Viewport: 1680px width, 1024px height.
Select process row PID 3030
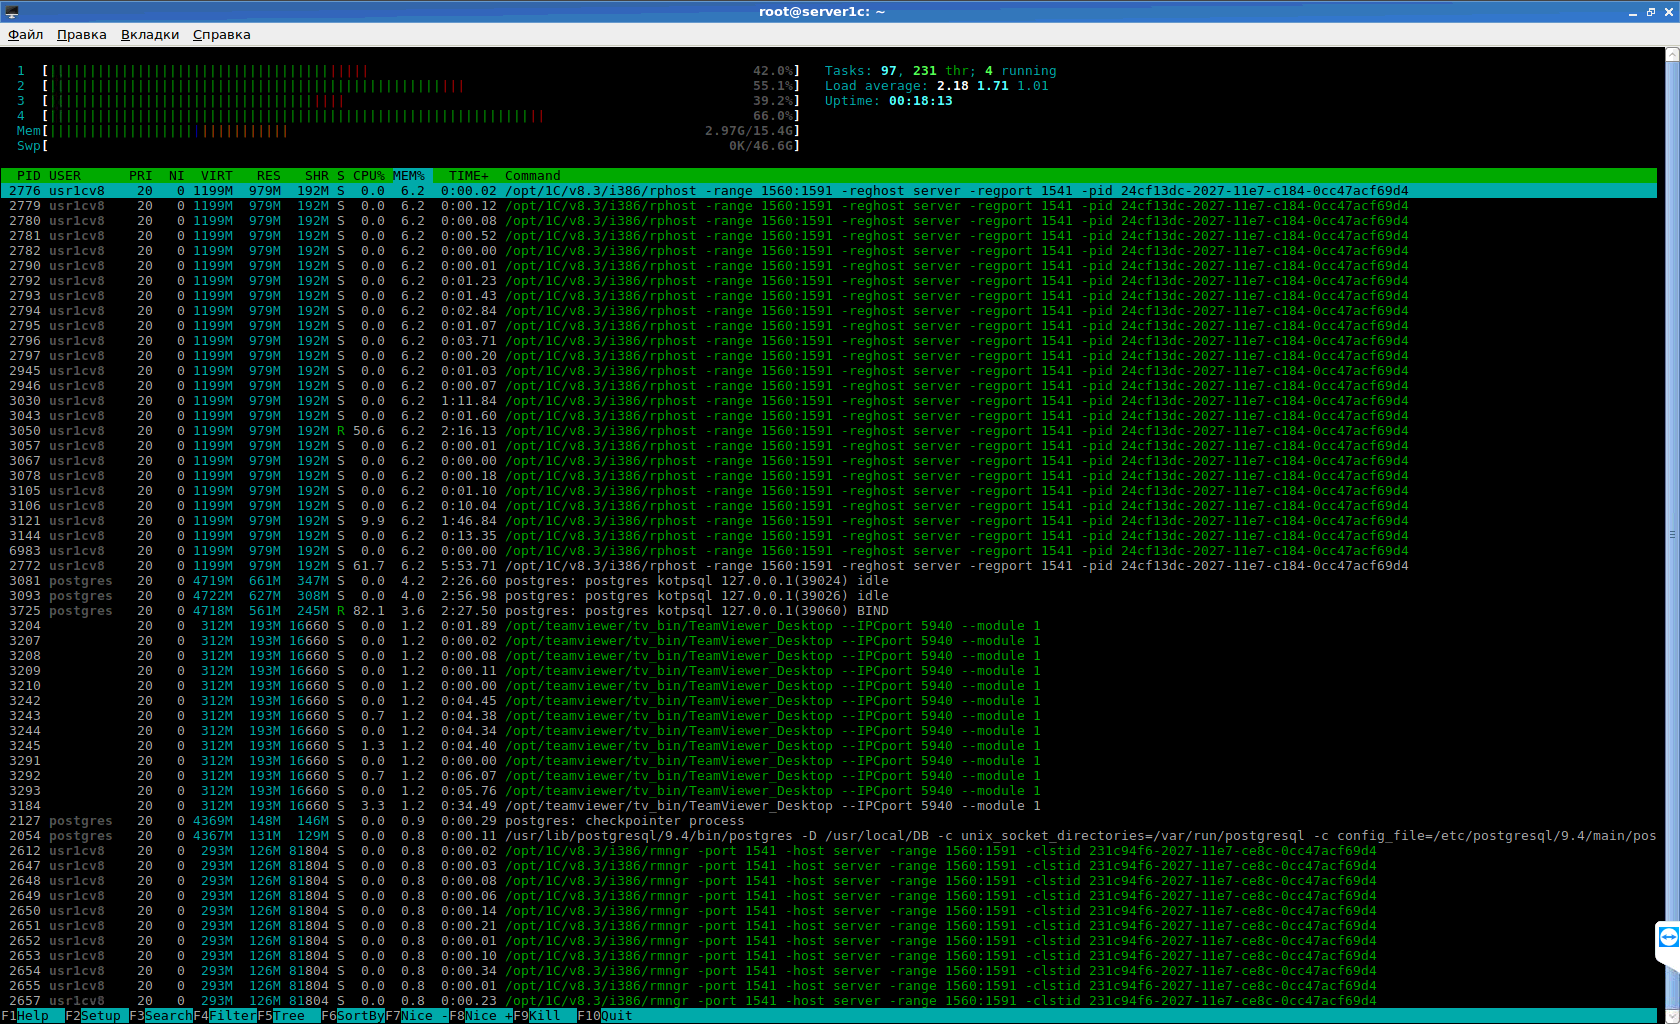828,401
